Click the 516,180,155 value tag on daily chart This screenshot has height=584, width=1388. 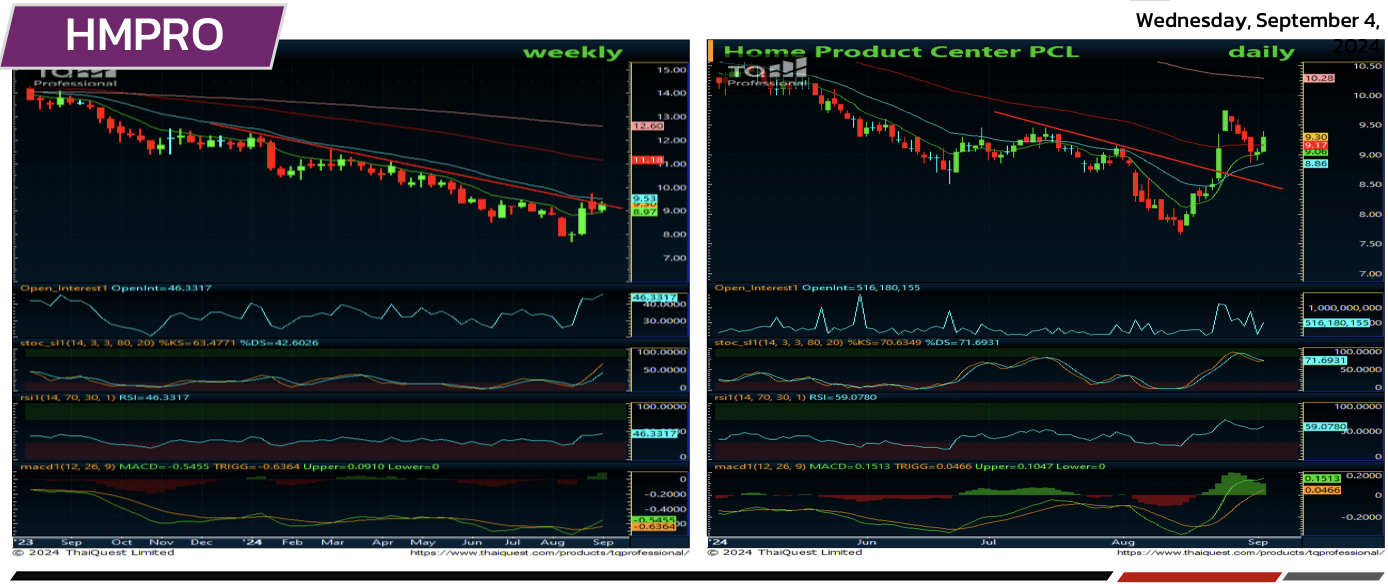click(1336, 324)
